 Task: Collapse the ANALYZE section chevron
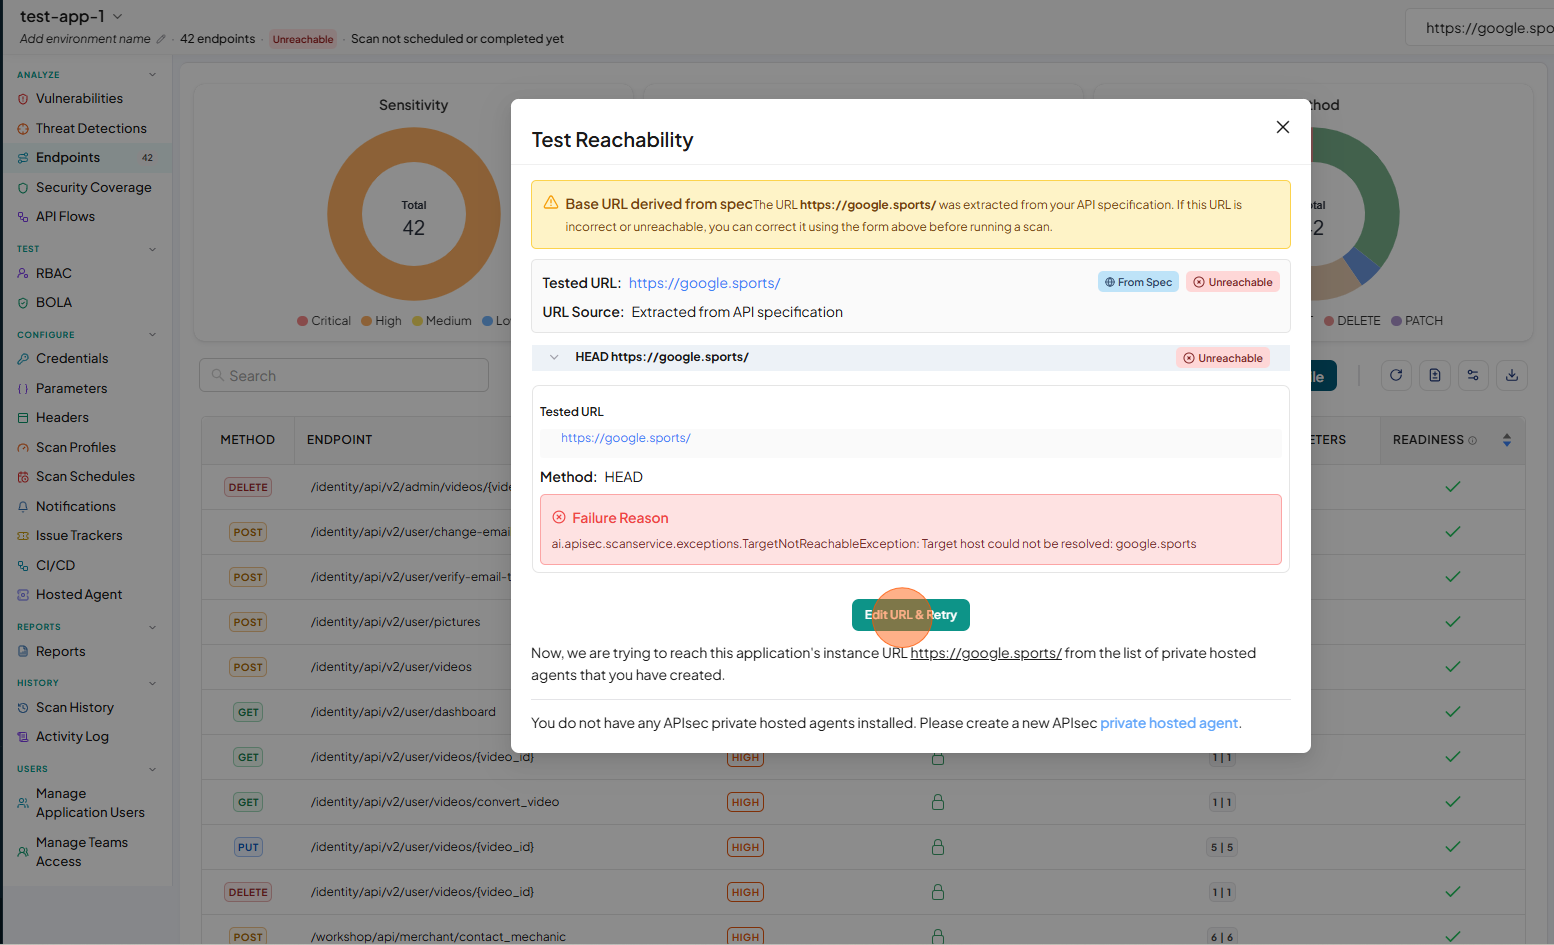point(153,75)
